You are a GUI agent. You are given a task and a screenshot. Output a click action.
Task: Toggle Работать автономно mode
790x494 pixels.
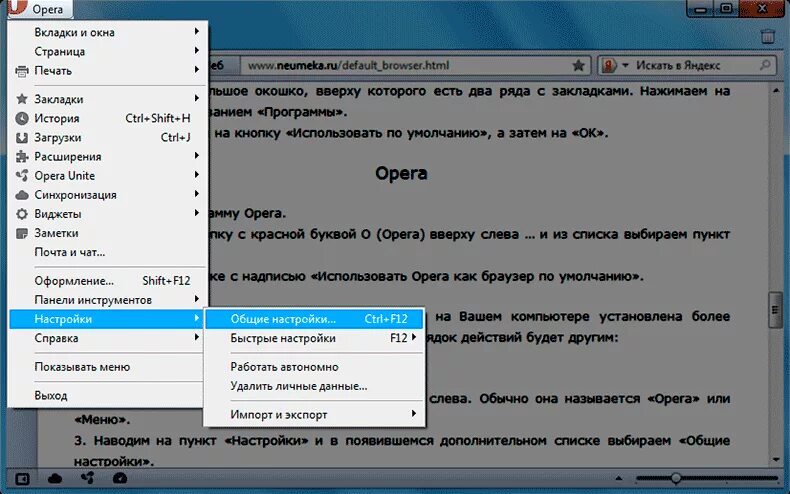(x=314, y=367)
